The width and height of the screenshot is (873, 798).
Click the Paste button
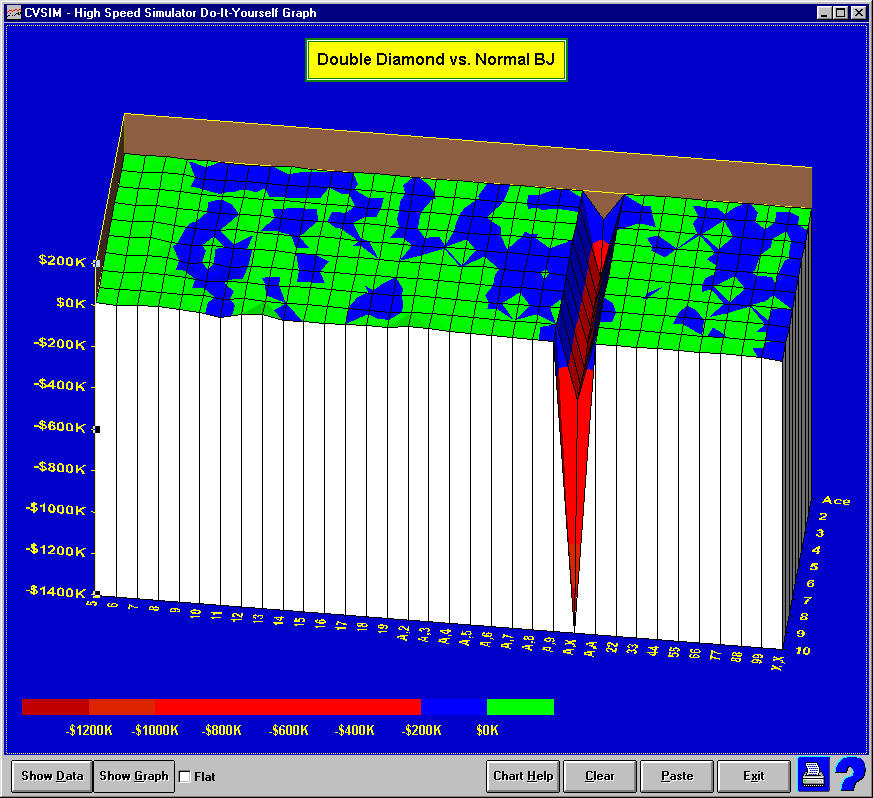[x=677, y=776]
